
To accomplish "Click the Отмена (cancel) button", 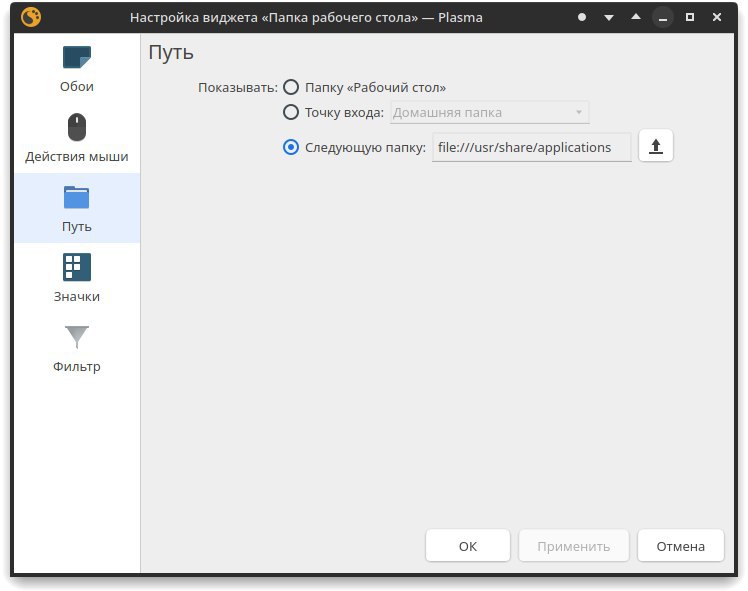I will (x=680, y=546).
